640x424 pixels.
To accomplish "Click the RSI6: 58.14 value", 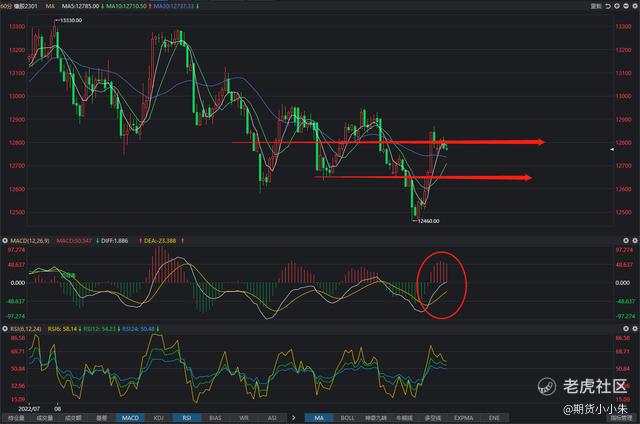I will pyautogui.click(x=62, y=329).
